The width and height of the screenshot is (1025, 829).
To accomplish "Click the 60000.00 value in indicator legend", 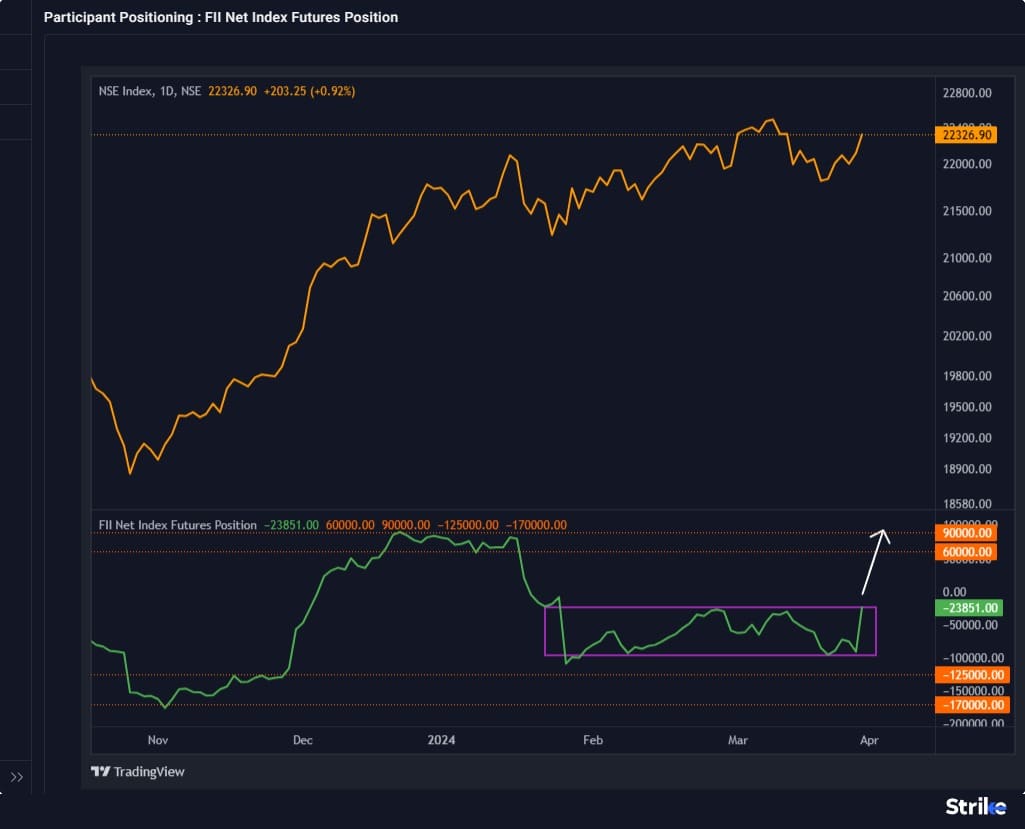I will [350, 525].
